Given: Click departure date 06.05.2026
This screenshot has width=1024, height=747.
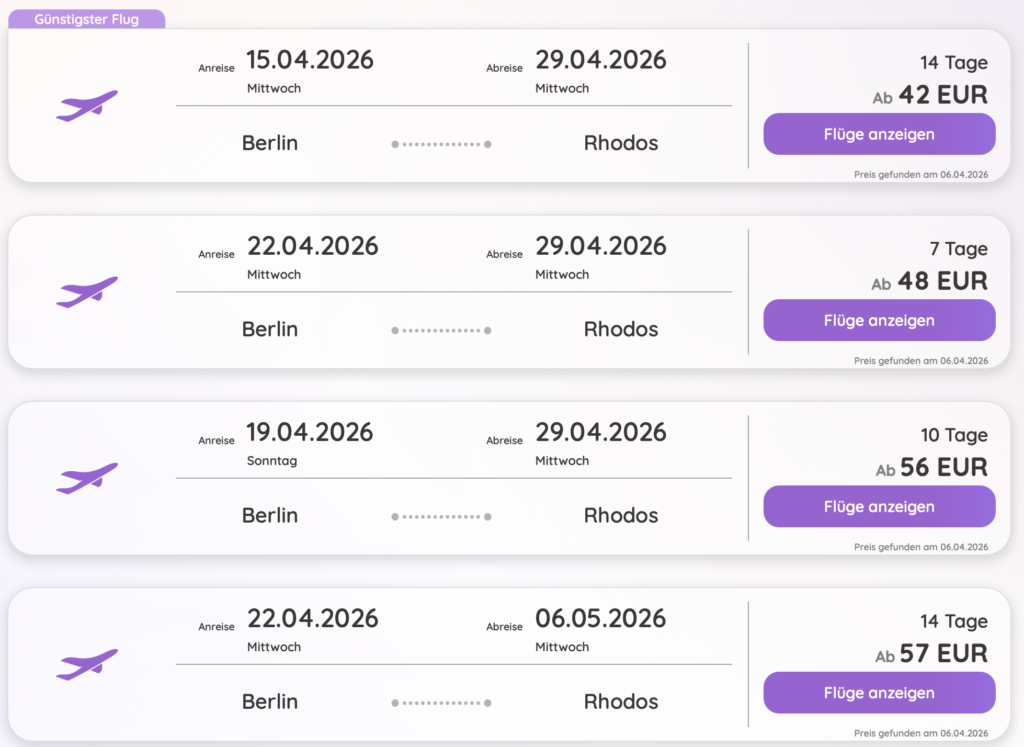Looking at the screenshot, I should click(x=600, y=619).
